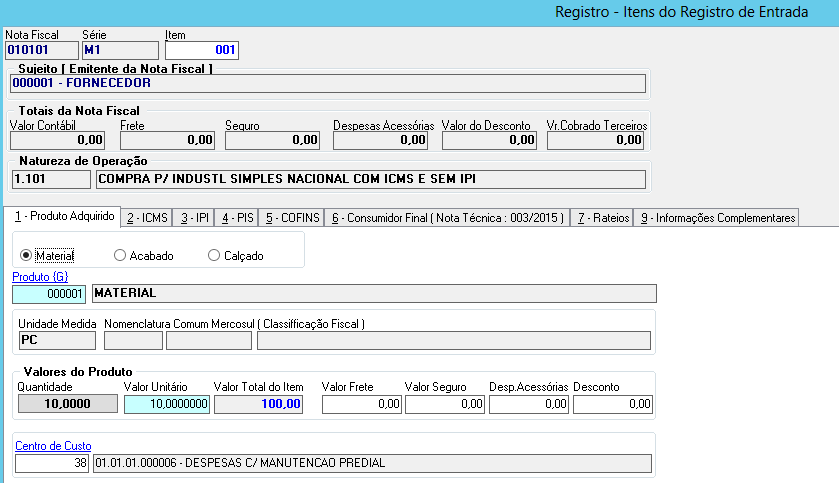The image size is (840, 483).
Task: Open the 1 - Produto Adquirido tab
Action: point(62,216)
